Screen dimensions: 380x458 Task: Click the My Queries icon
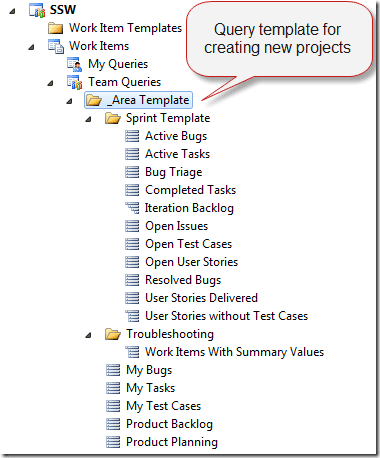click(75, 64)
